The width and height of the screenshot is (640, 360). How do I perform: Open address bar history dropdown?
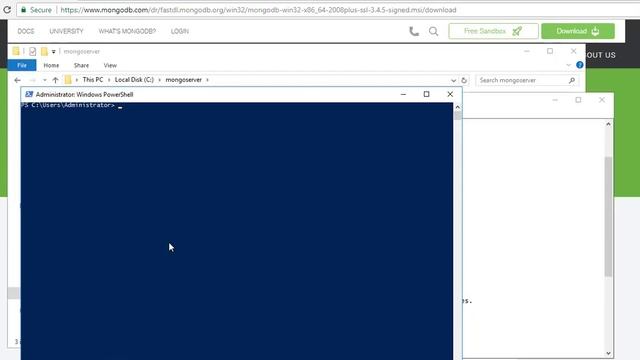[453, 80]
